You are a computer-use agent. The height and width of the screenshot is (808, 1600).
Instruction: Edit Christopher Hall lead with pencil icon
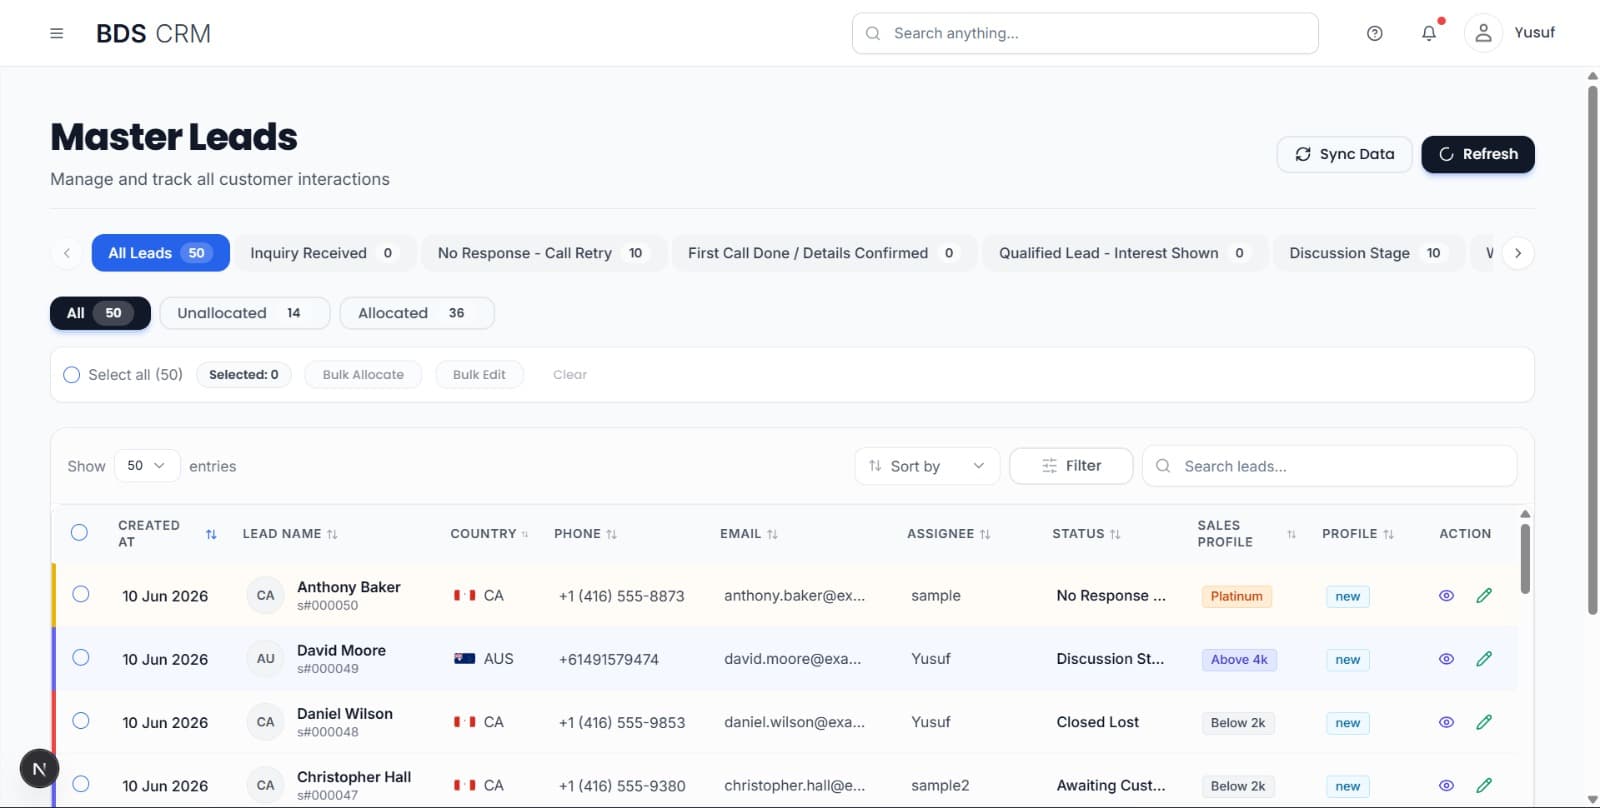click(x=1484, y=785)
